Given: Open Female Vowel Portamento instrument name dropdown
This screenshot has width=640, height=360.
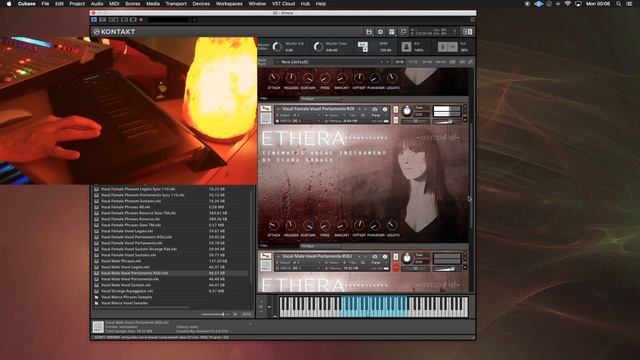Looking at the screenshot, I should [x=317, y=109].
